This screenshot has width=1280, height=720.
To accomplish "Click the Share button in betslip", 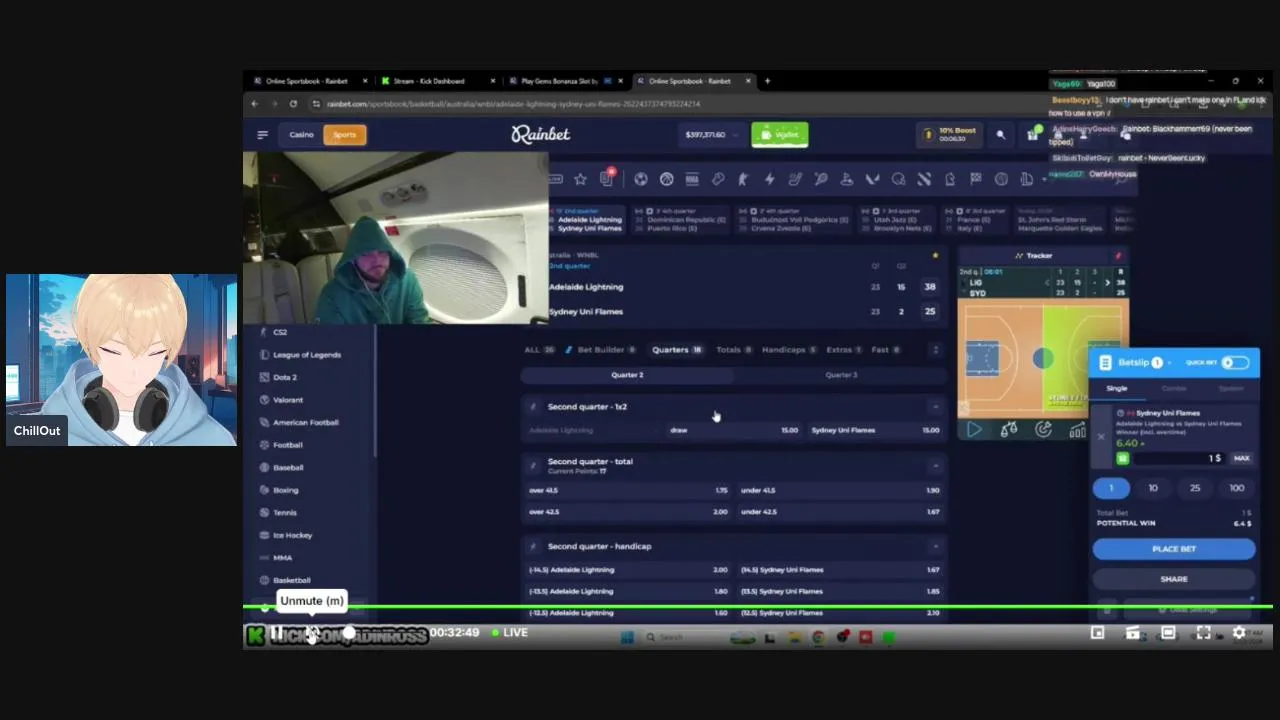I will click(1174, 579).
